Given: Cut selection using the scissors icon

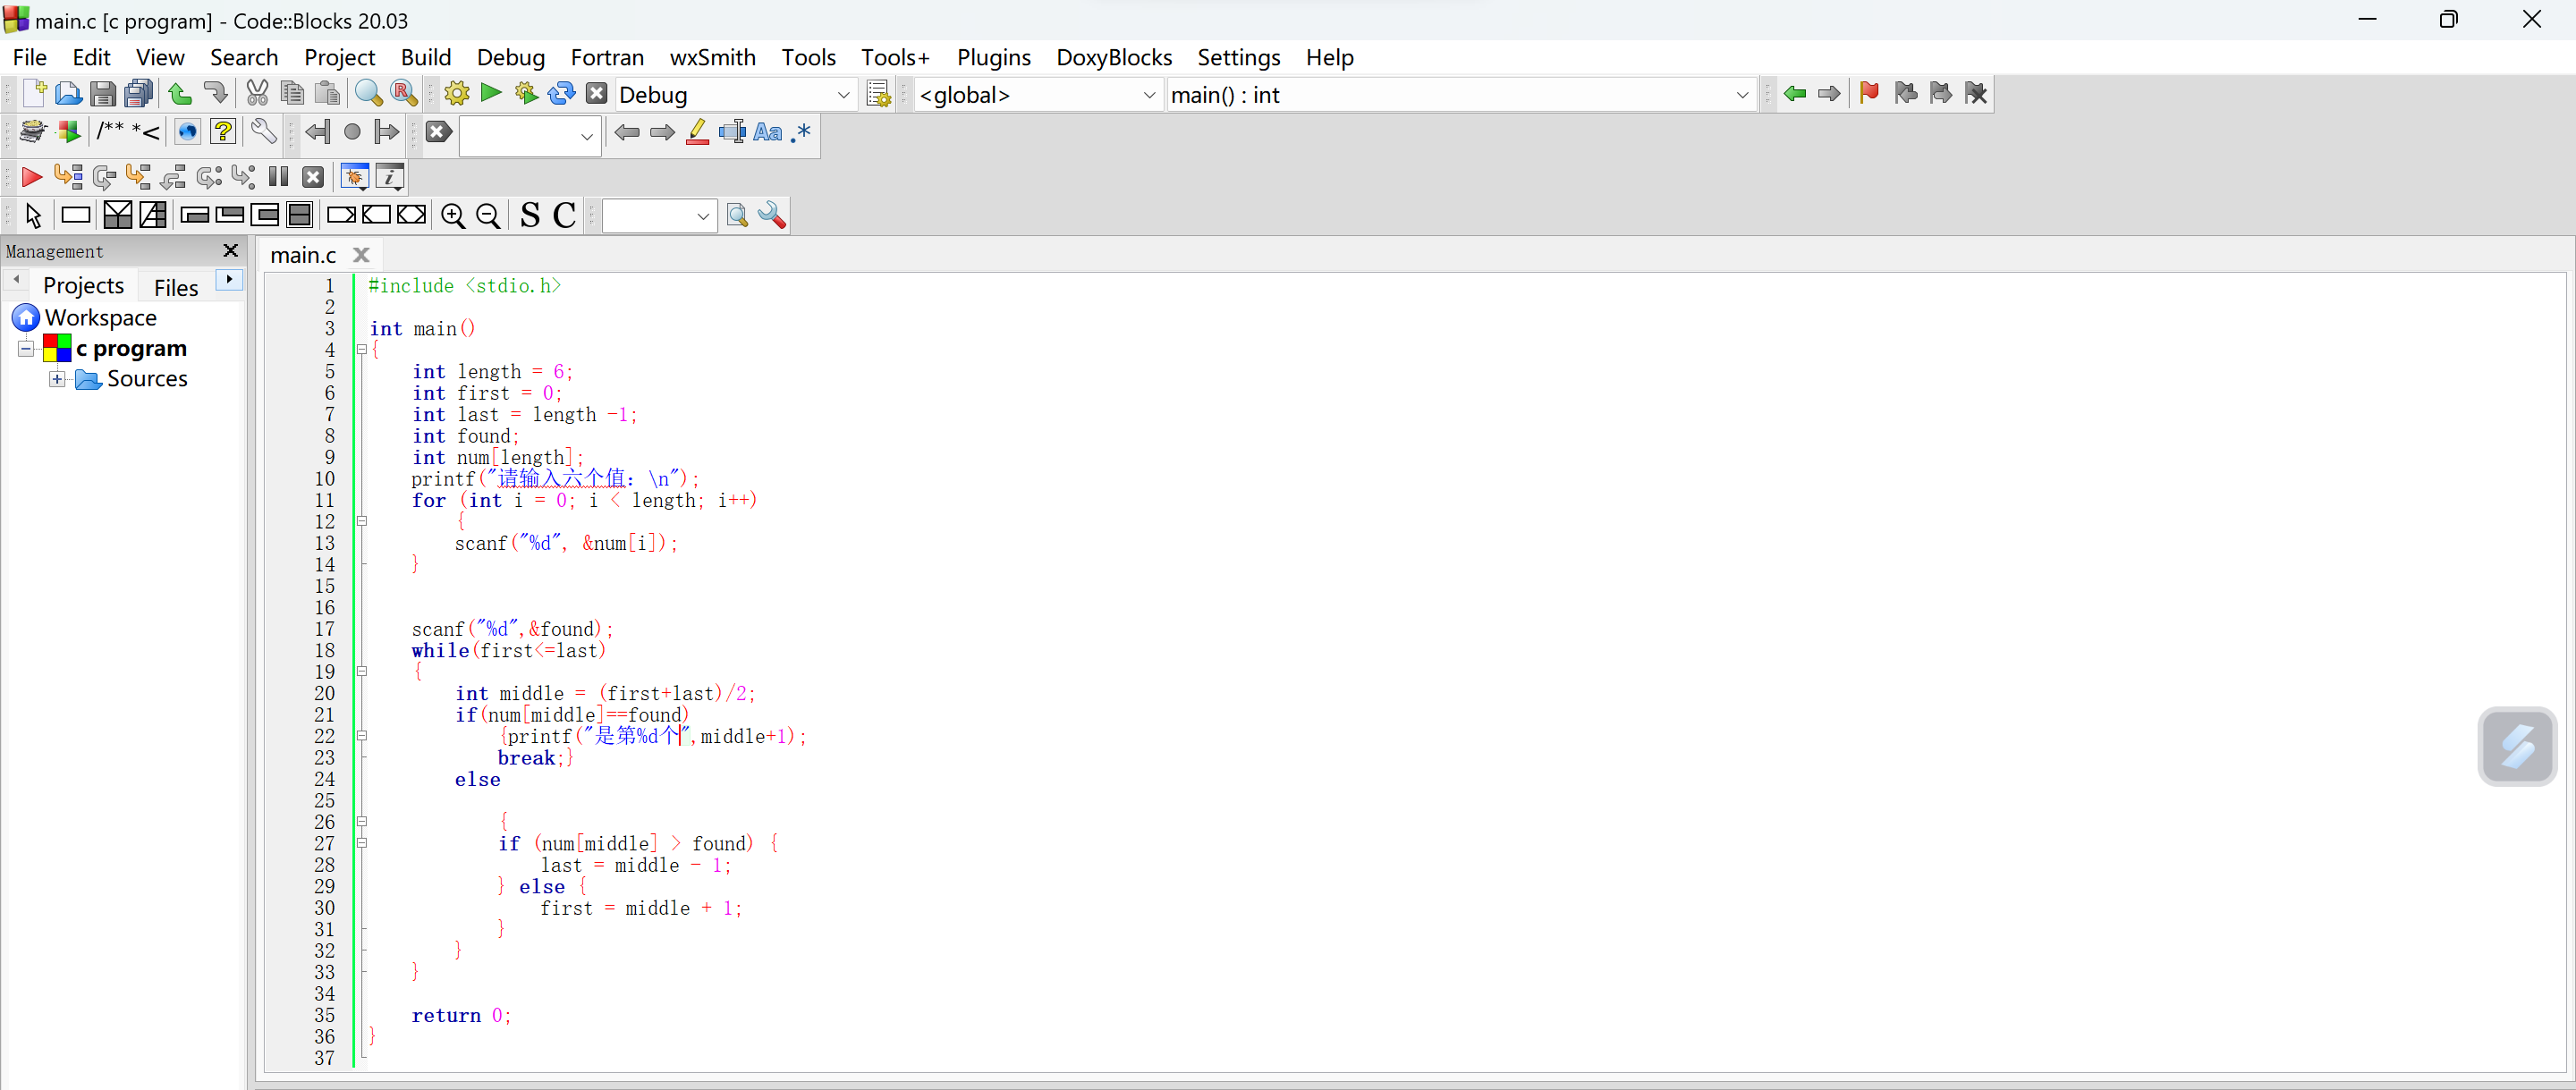Looking at the screenshot, I should (x=257, y=93).
